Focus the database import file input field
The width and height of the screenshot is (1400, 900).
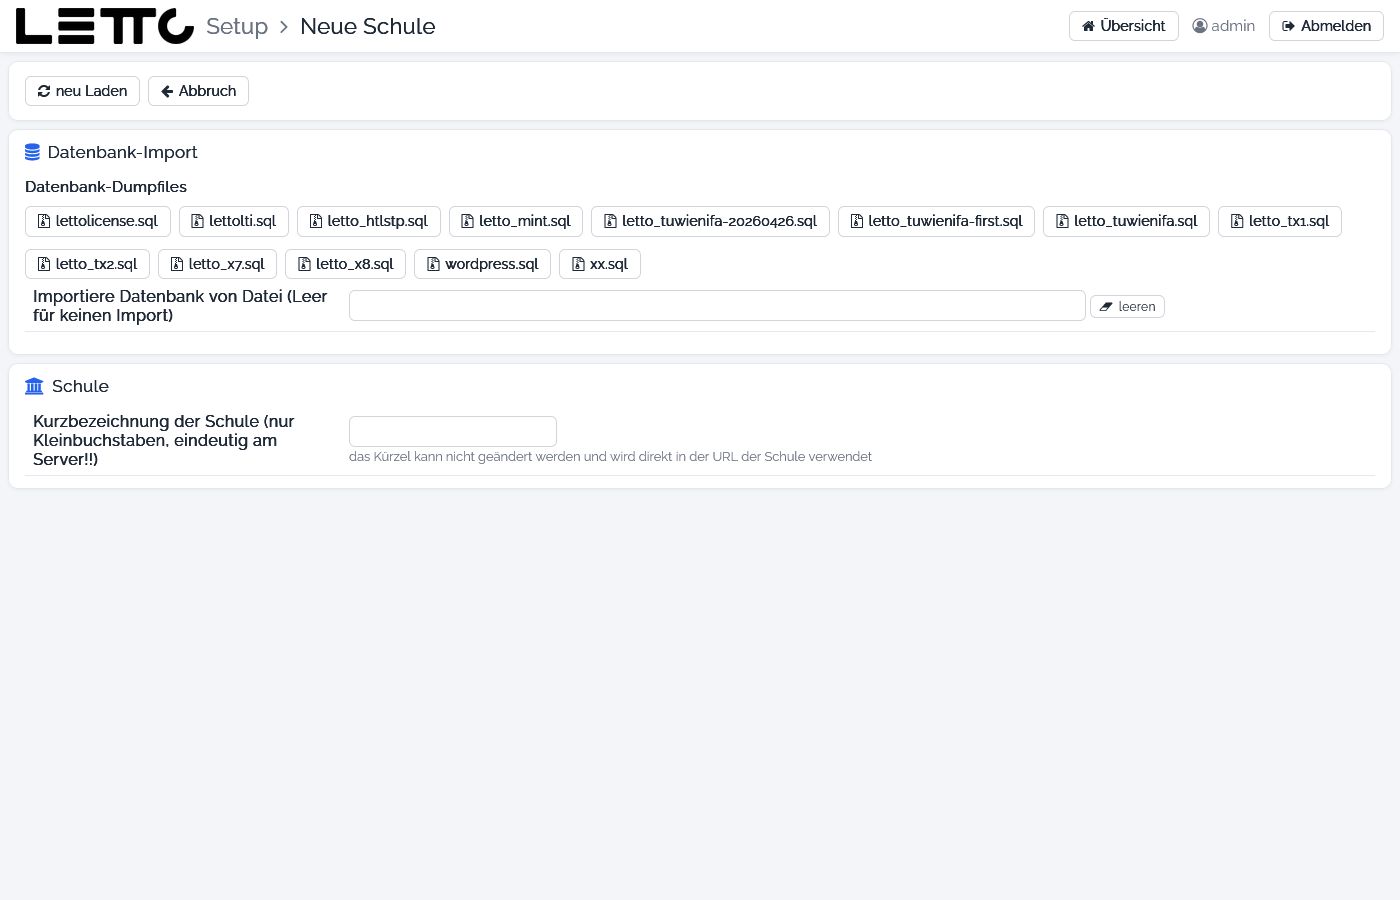coord(717,306)
